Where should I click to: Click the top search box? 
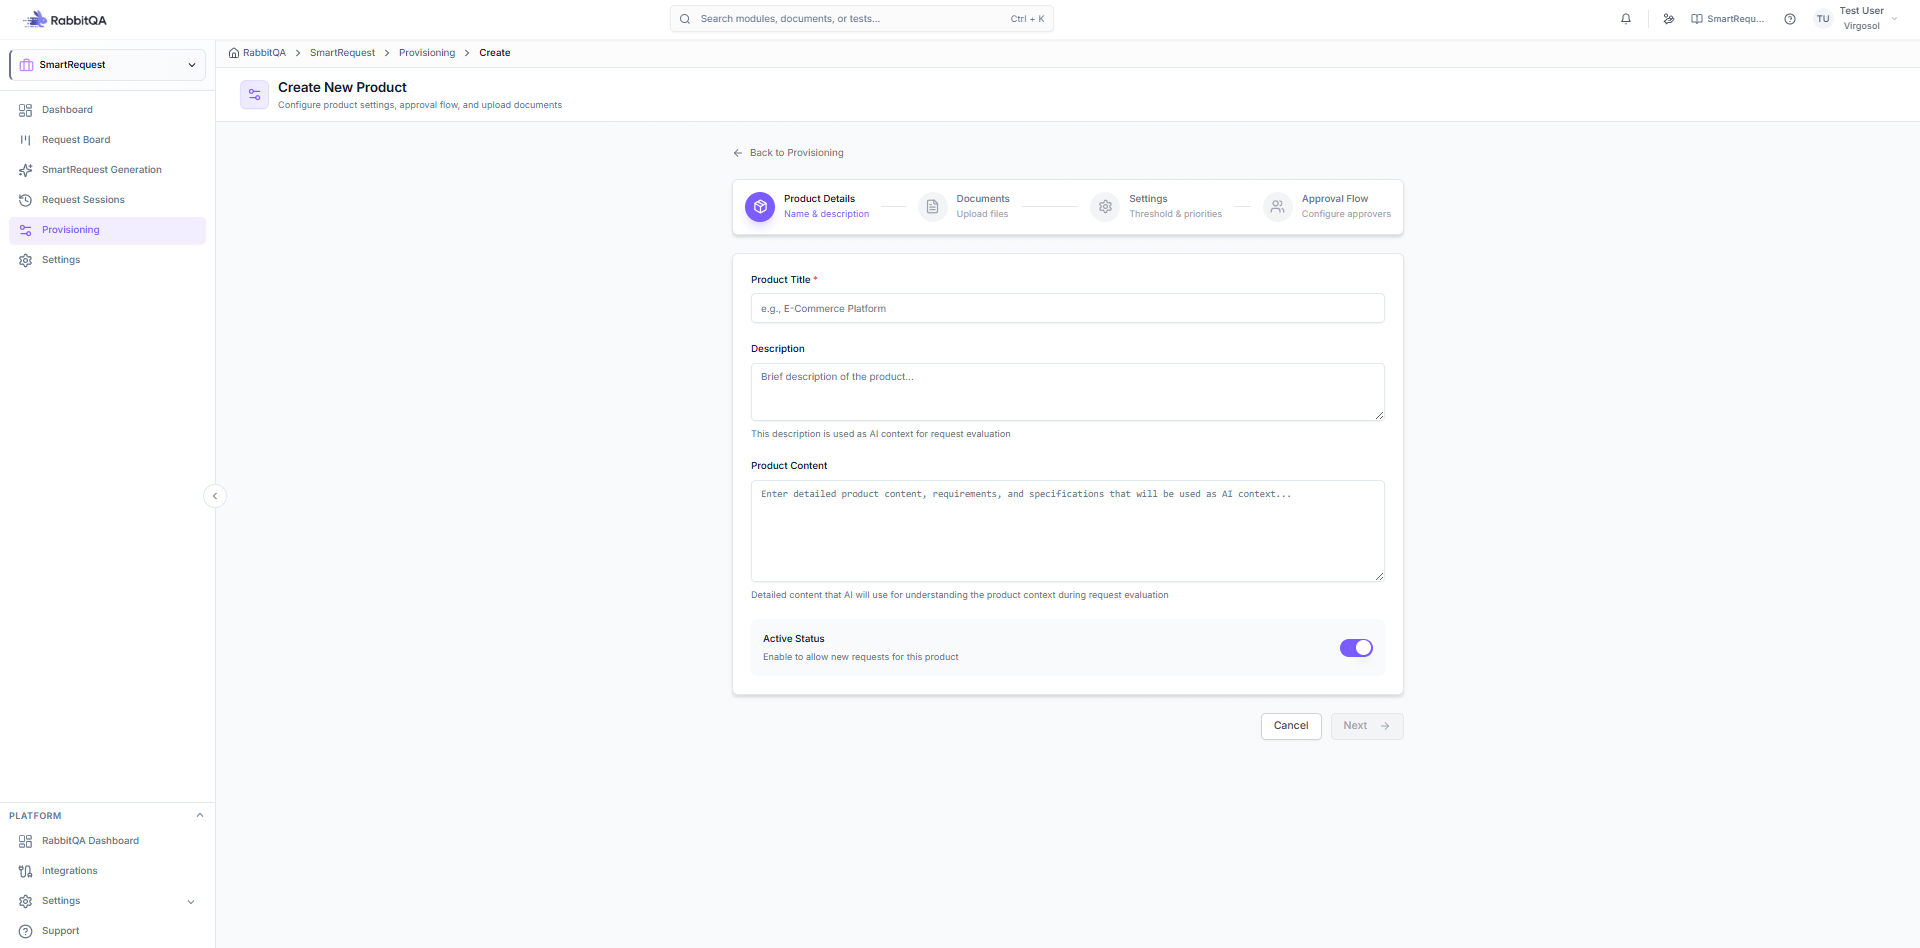coord(862,19)
